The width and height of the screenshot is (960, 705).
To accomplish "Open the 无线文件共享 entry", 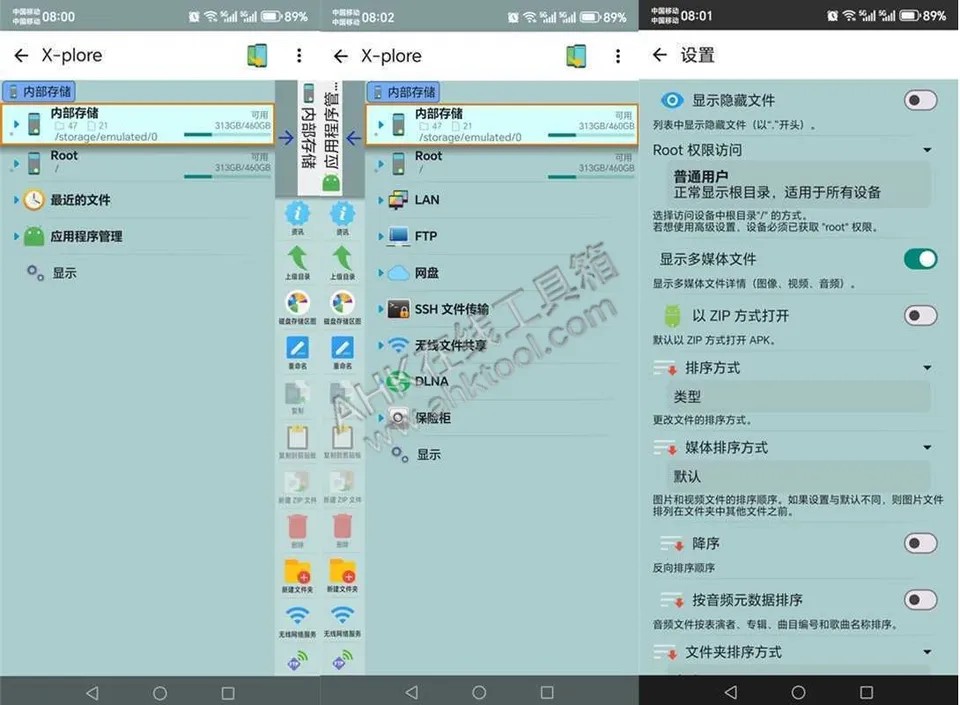I will pos(501,345).
